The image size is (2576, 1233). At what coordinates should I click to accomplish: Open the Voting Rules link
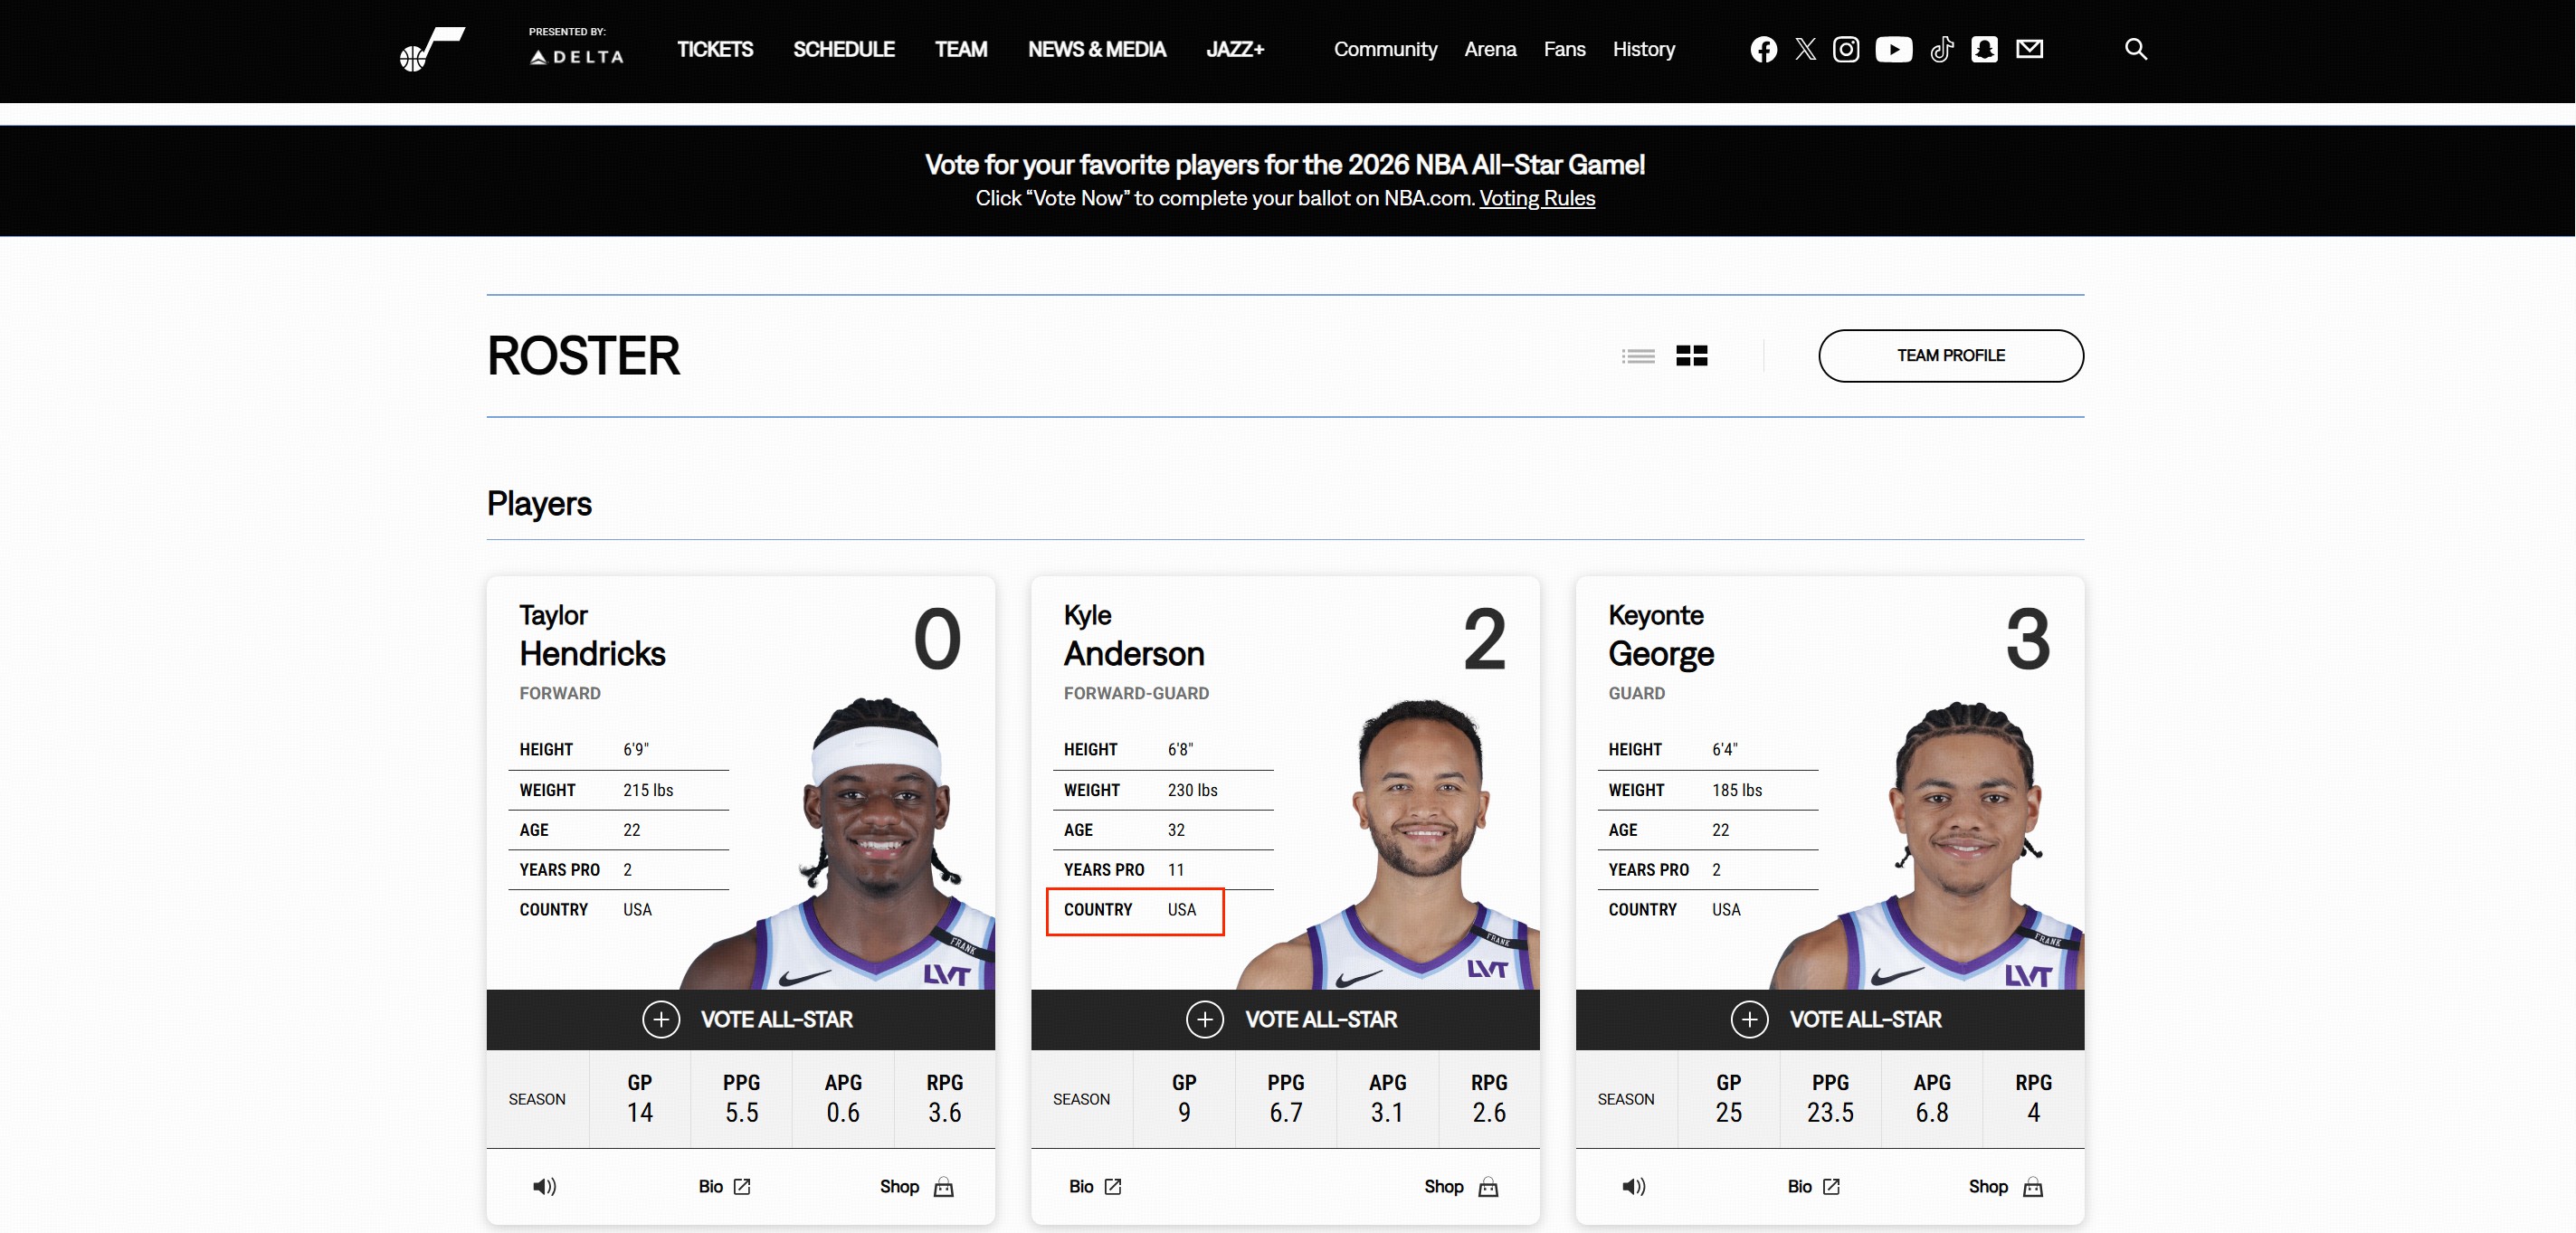click(1536, 198)
